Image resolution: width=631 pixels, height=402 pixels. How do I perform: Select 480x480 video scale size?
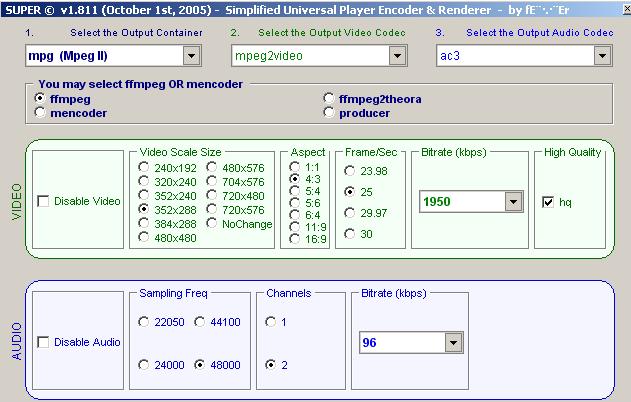pyautogui.click(x=143, y=237)
